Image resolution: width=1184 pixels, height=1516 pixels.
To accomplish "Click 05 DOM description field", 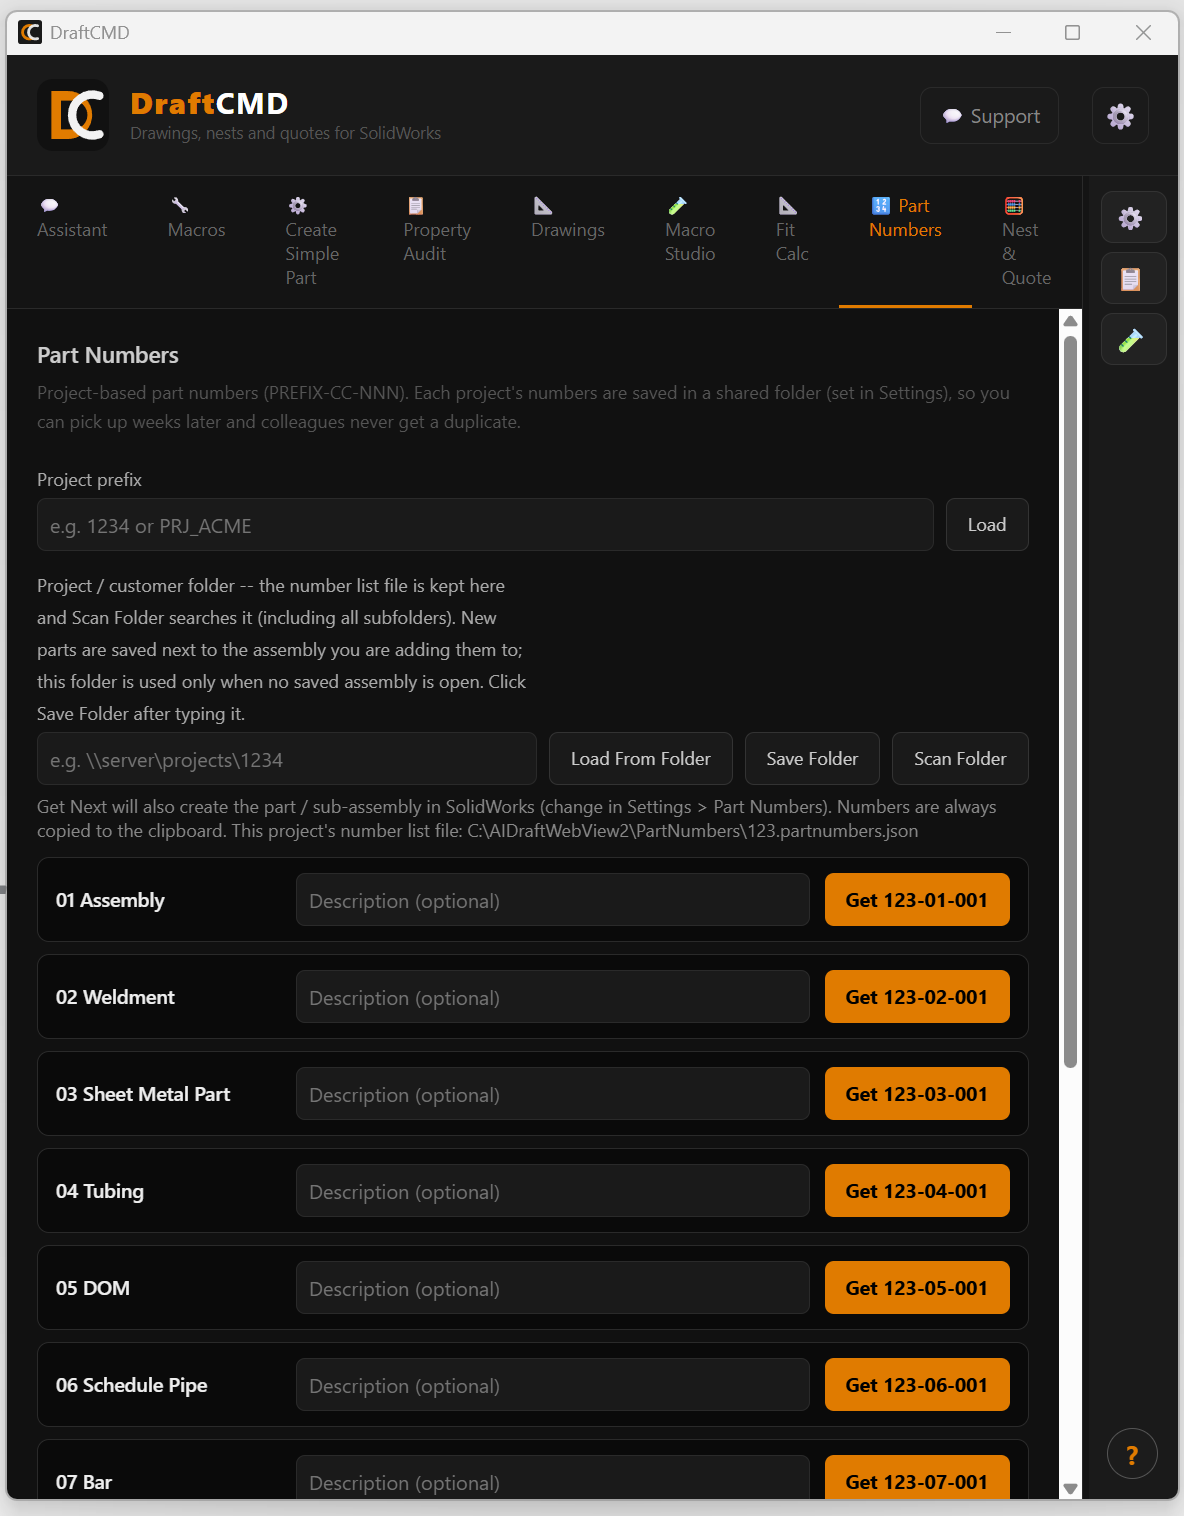I will tap(553, 1288).
